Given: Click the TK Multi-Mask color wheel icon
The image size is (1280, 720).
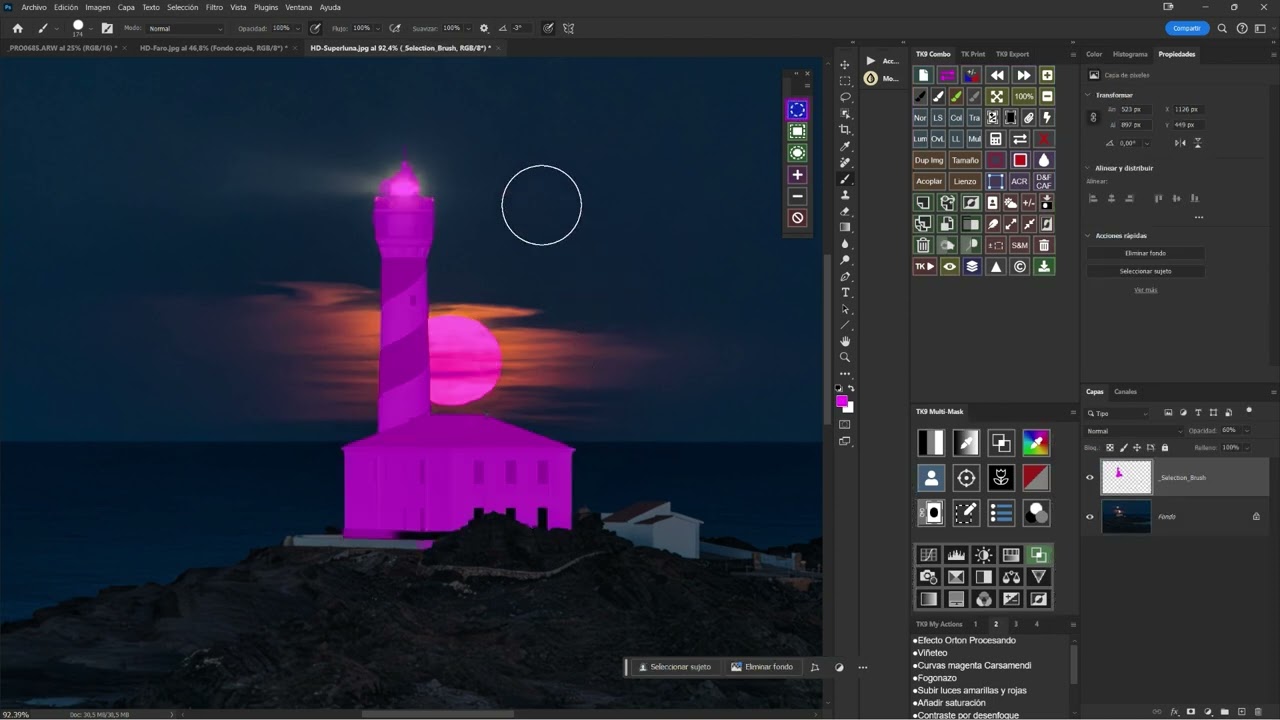Looking at the screenshot, I should tap(1036, 443).
